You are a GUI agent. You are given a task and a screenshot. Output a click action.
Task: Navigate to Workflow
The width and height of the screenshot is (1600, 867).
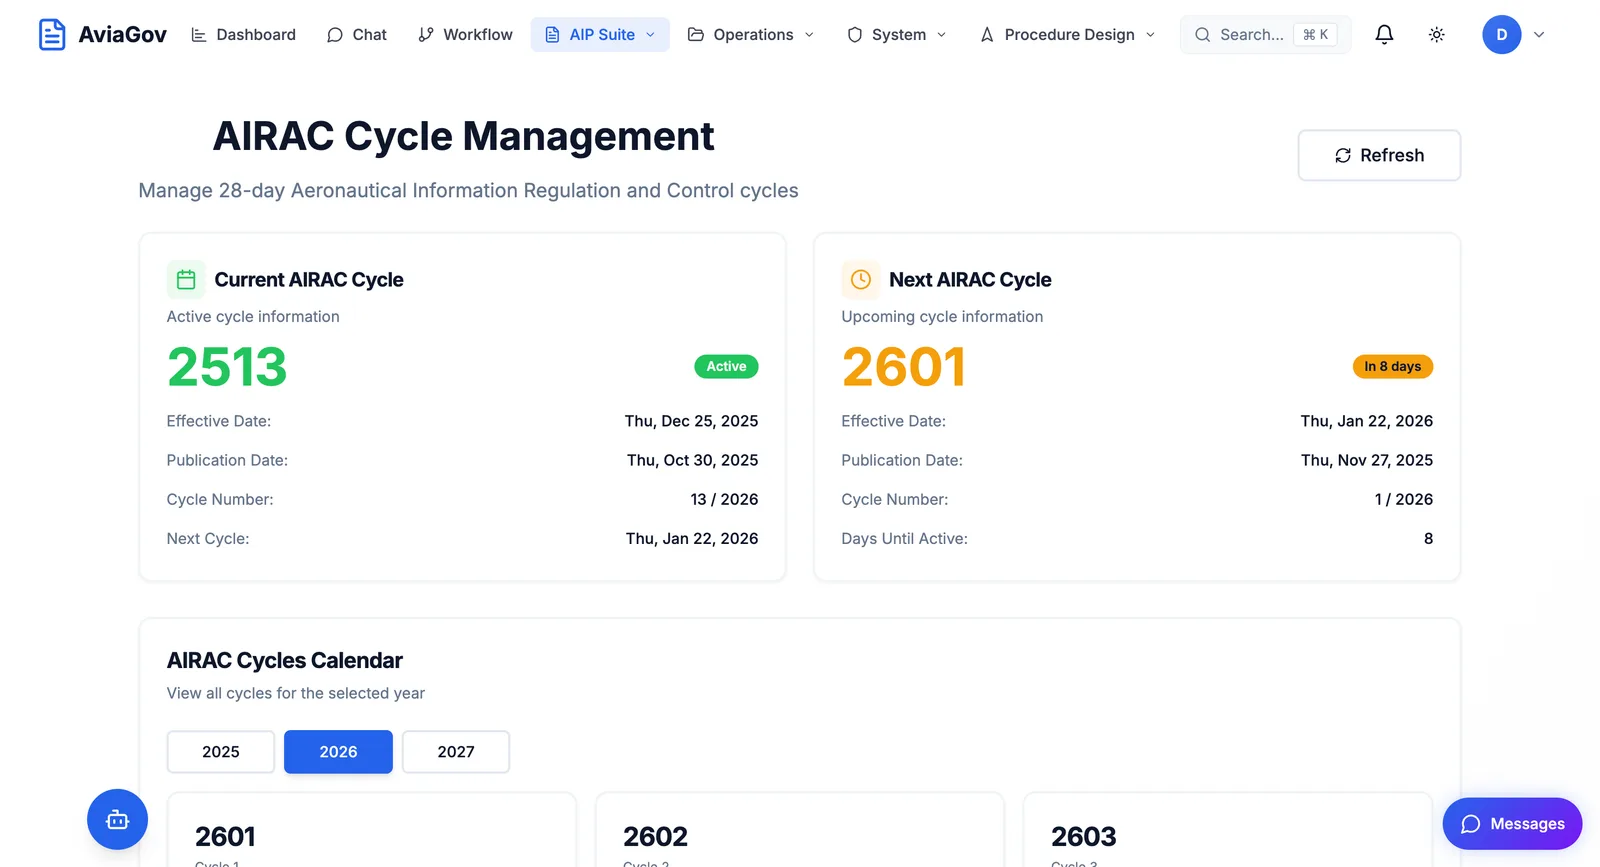pos(465,35)
